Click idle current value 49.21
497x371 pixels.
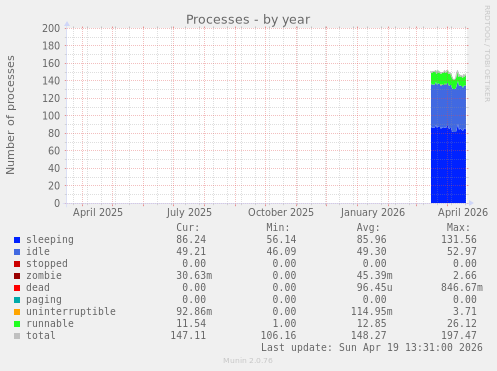pos(191,251)
